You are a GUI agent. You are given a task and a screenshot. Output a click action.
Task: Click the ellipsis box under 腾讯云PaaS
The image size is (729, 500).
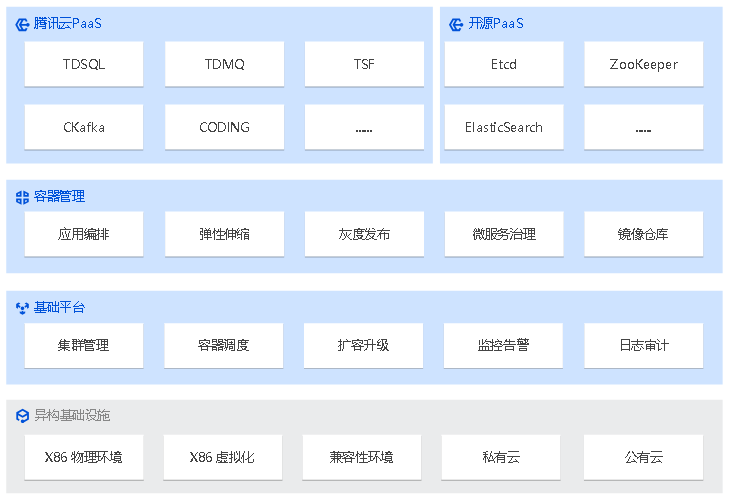click(364, 127)
